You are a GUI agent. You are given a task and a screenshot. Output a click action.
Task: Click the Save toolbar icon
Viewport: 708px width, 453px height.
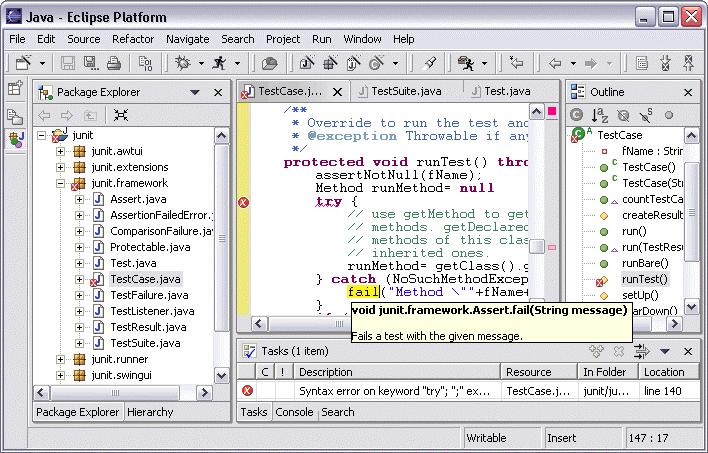tap(68, 63)
